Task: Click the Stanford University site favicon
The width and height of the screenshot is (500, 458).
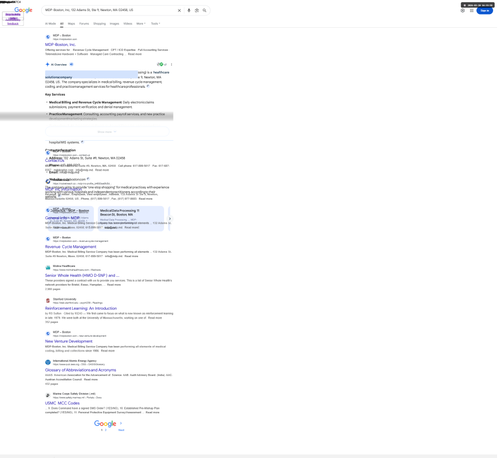Action: click(48, 301)
